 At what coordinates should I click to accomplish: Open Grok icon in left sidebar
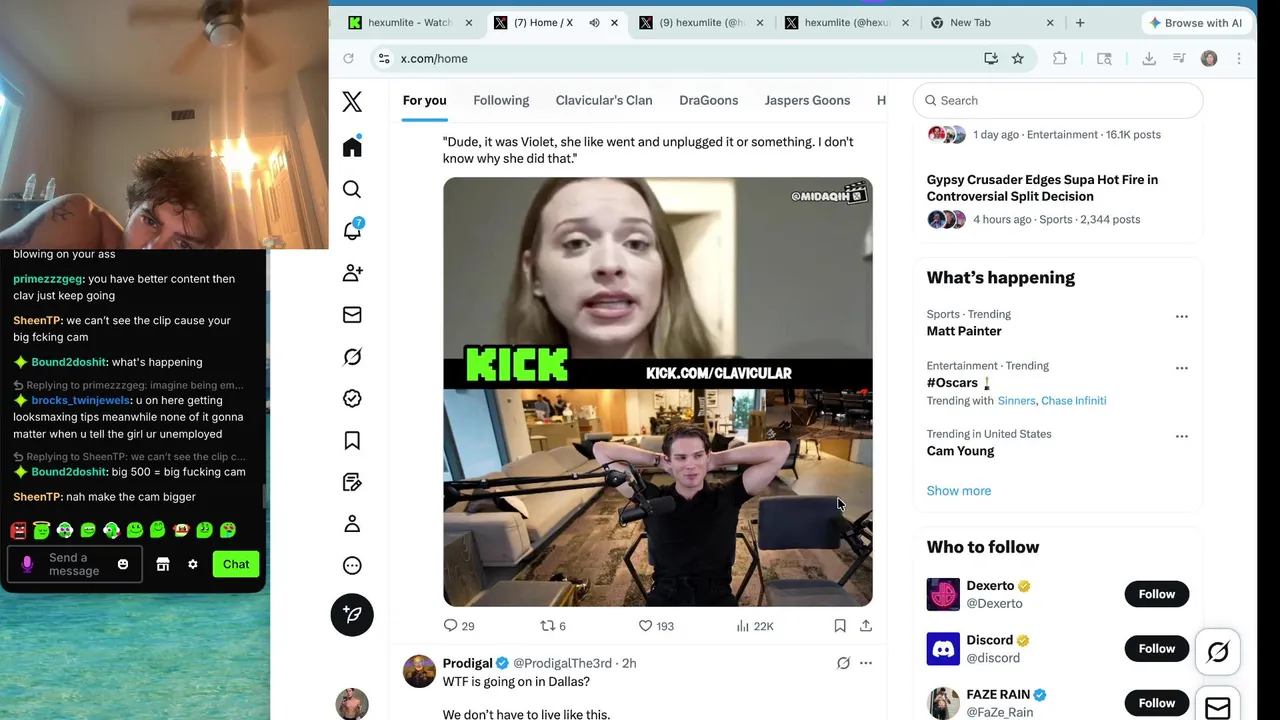[352, 356]
